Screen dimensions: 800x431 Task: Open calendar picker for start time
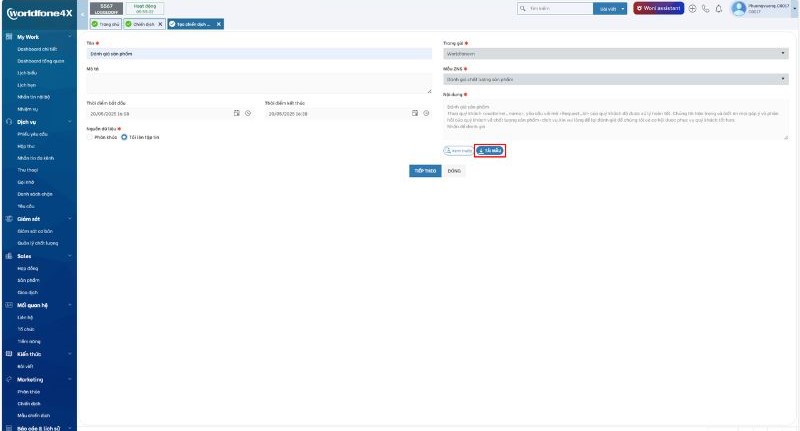click(x=237, y=113)
